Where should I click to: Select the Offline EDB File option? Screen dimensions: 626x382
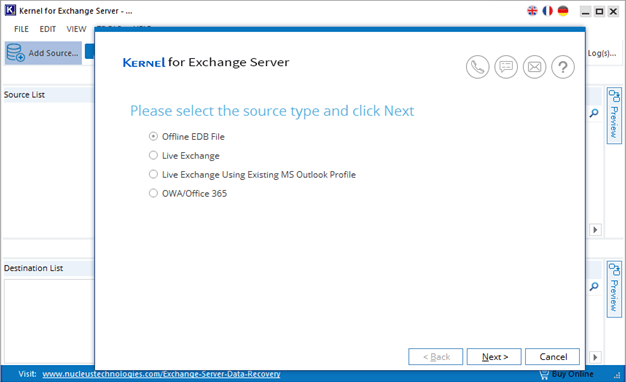(x=186, y=137)
